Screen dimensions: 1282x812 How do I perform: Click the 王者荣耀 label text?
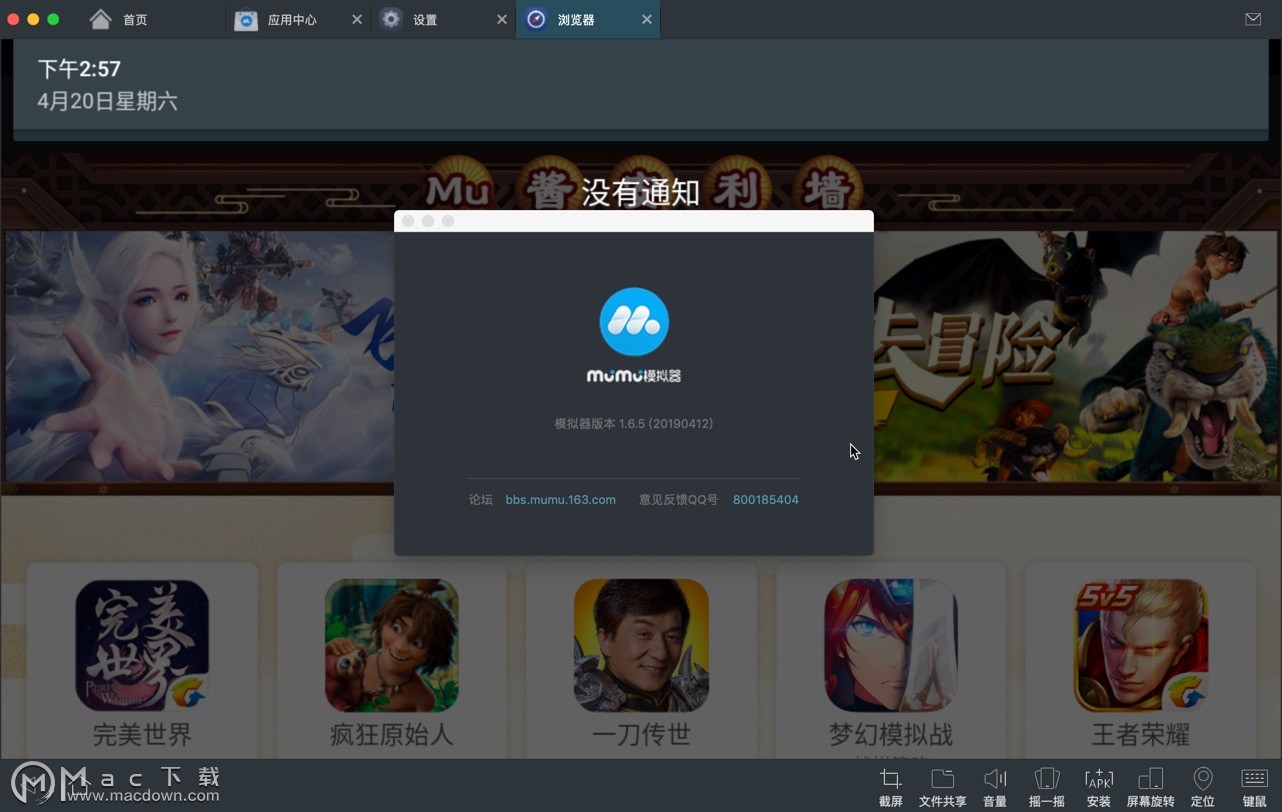(1141, 735)
